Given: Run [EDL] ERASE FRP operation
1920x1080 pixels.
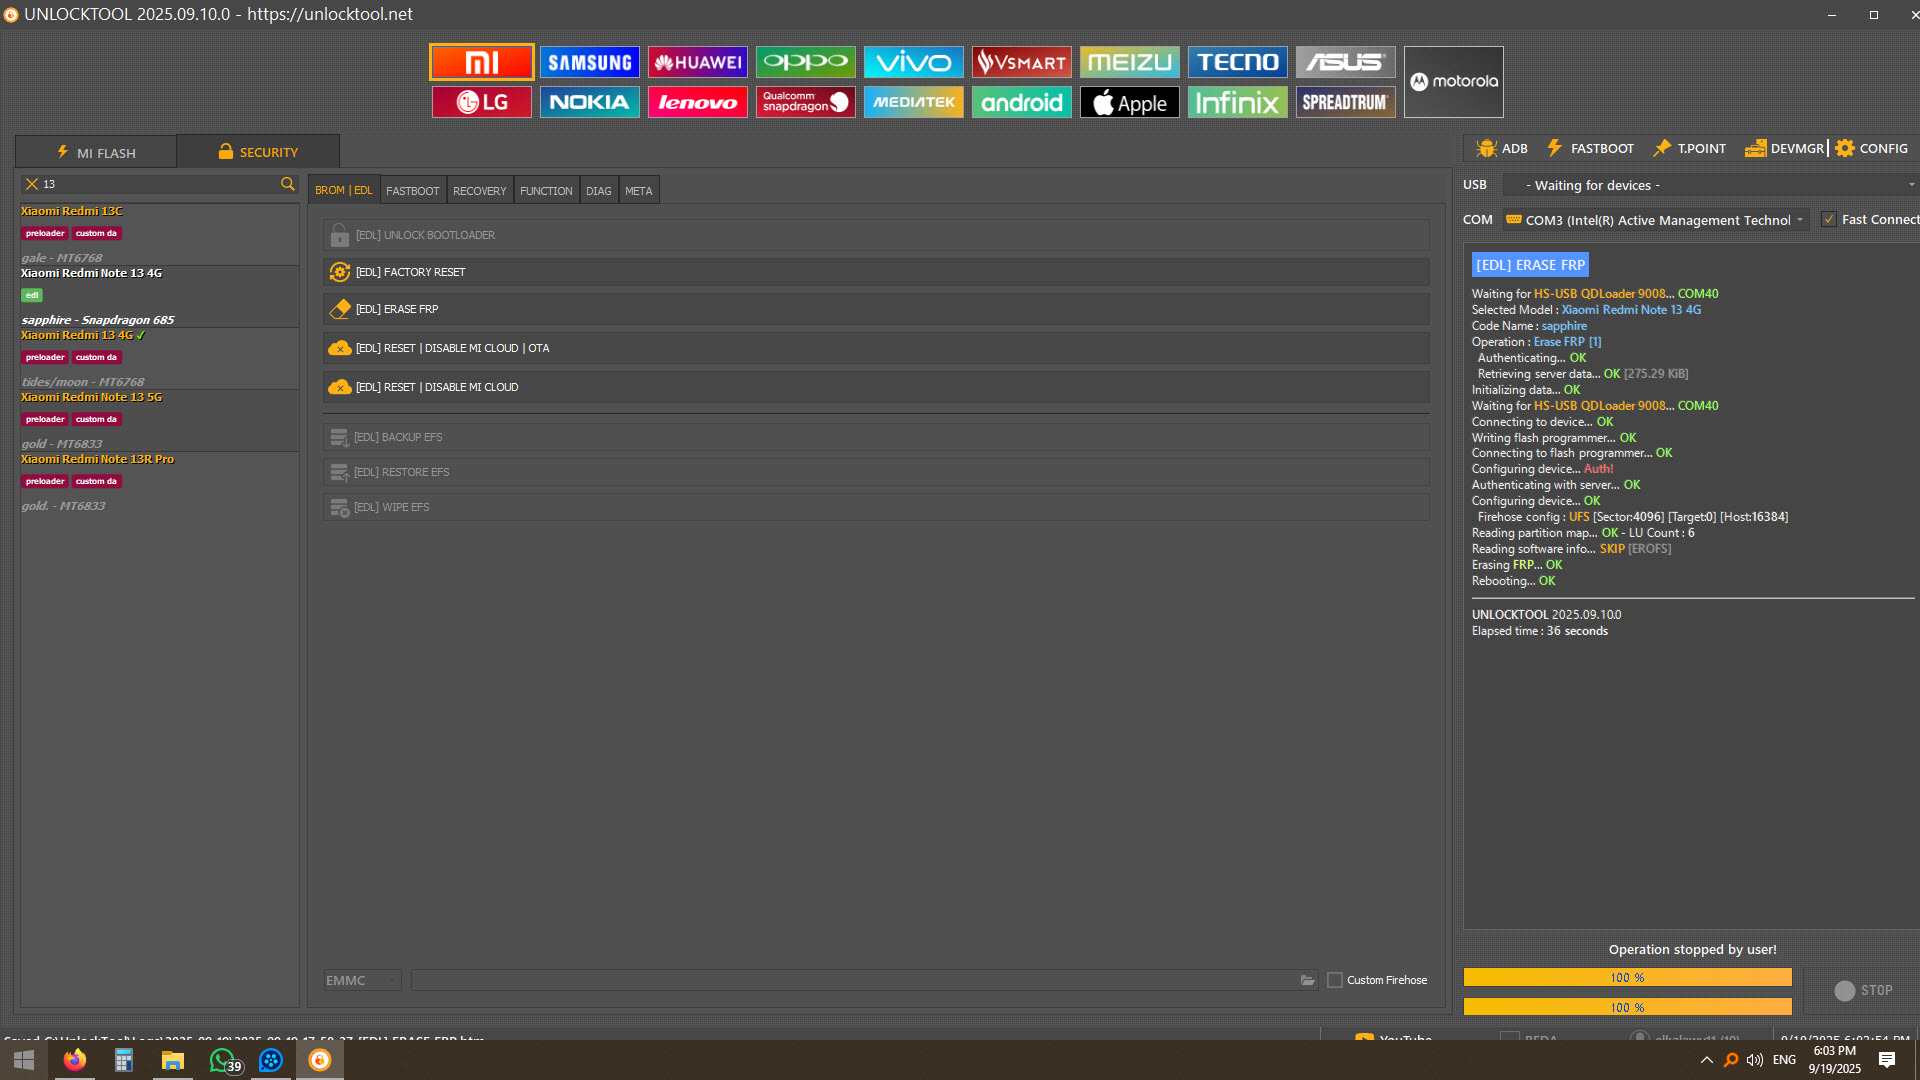Looking at the screenshot, I should coord(876,309).
